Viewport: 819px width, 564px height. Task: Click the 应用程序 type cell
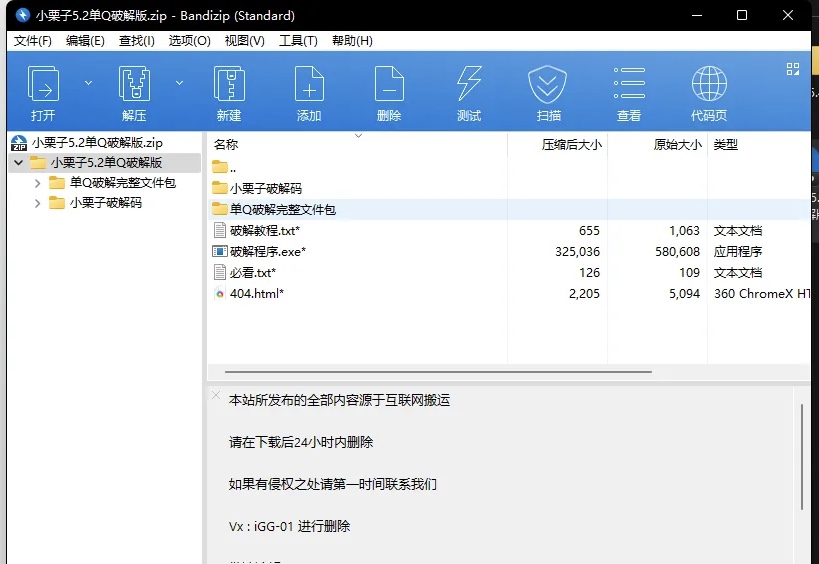coord(738,252)
